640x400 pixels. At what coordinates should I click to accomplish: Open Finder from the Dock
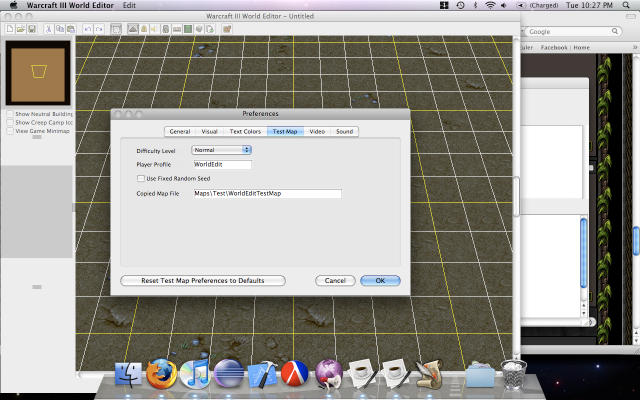[128, 374]
